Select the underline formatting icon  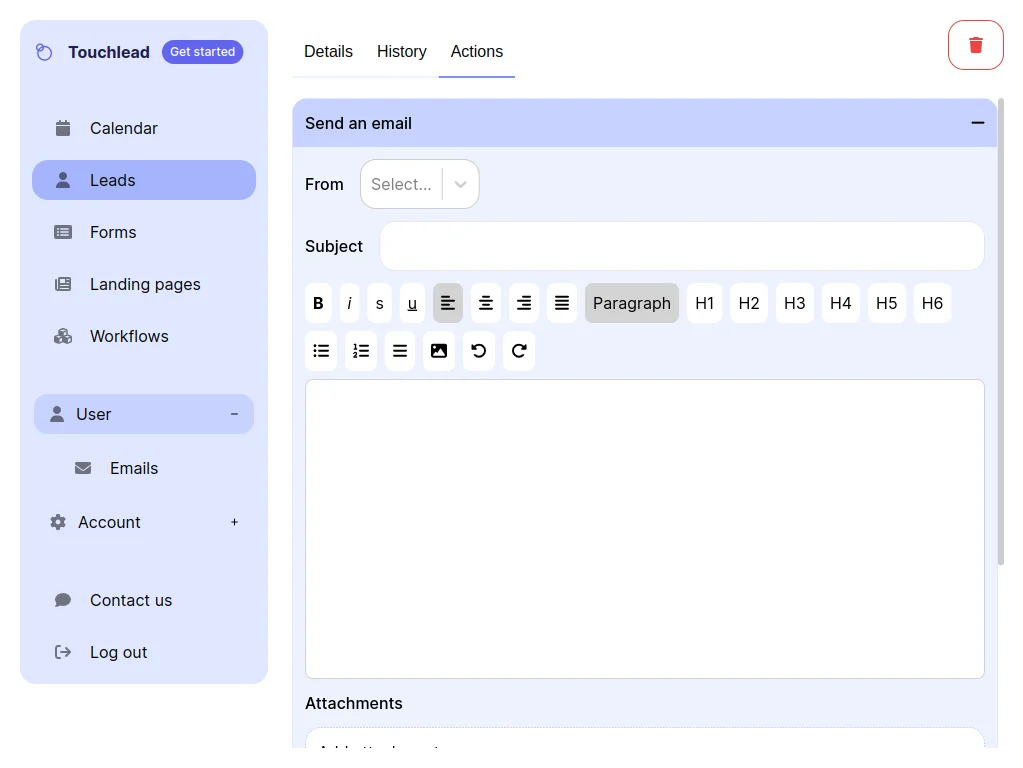click(412, 303)
